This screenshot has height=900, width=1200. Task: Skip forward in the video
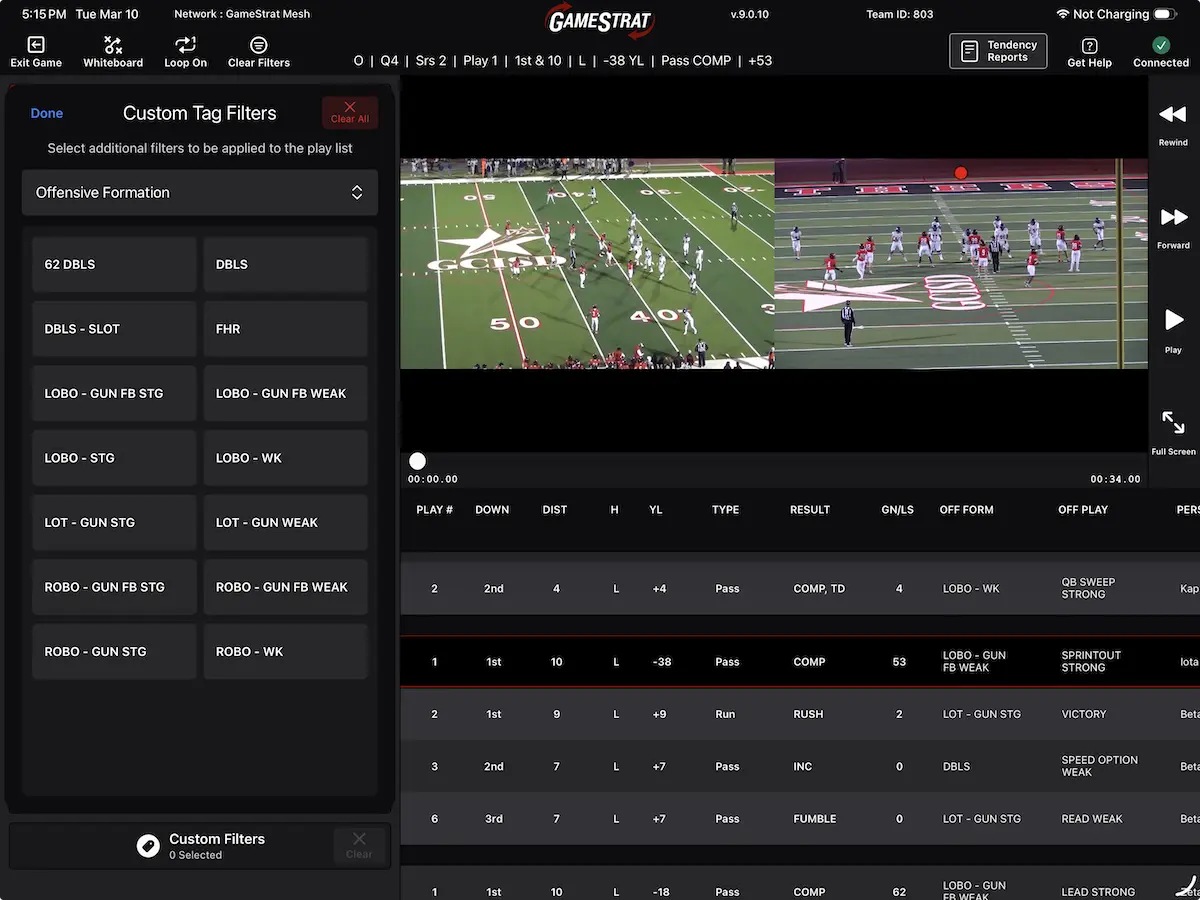pos(1173,218)
